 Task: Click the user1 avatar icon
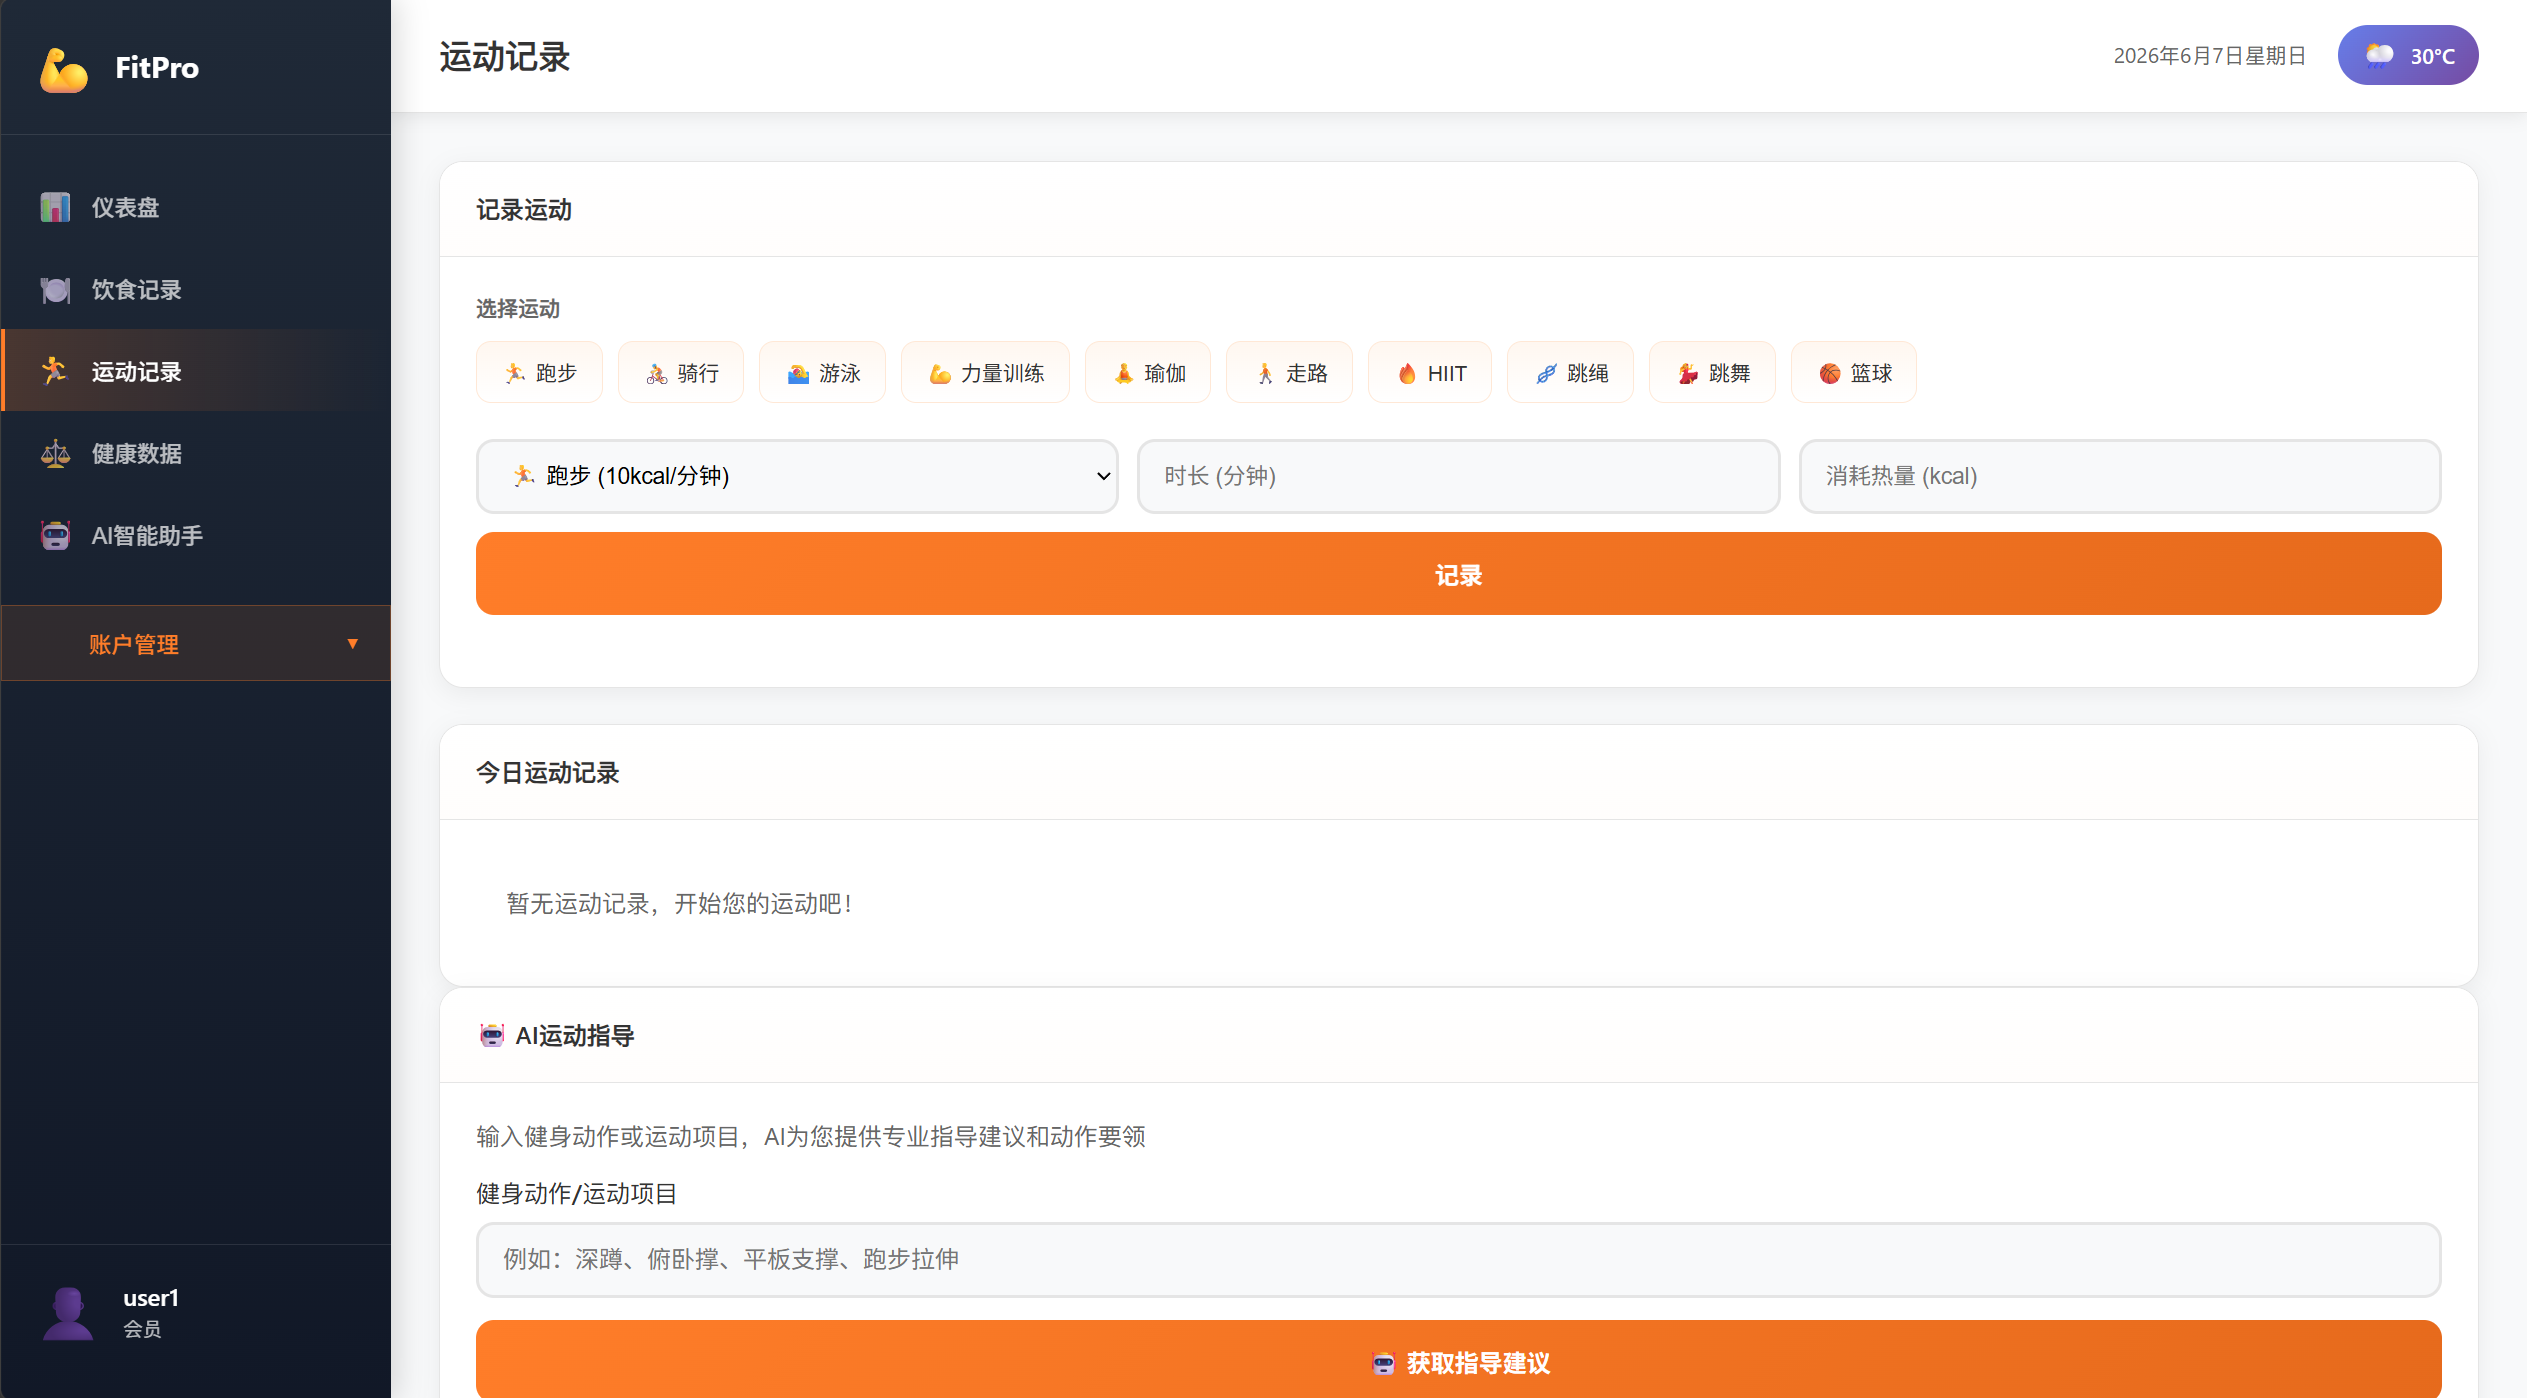pos(67,1312)
